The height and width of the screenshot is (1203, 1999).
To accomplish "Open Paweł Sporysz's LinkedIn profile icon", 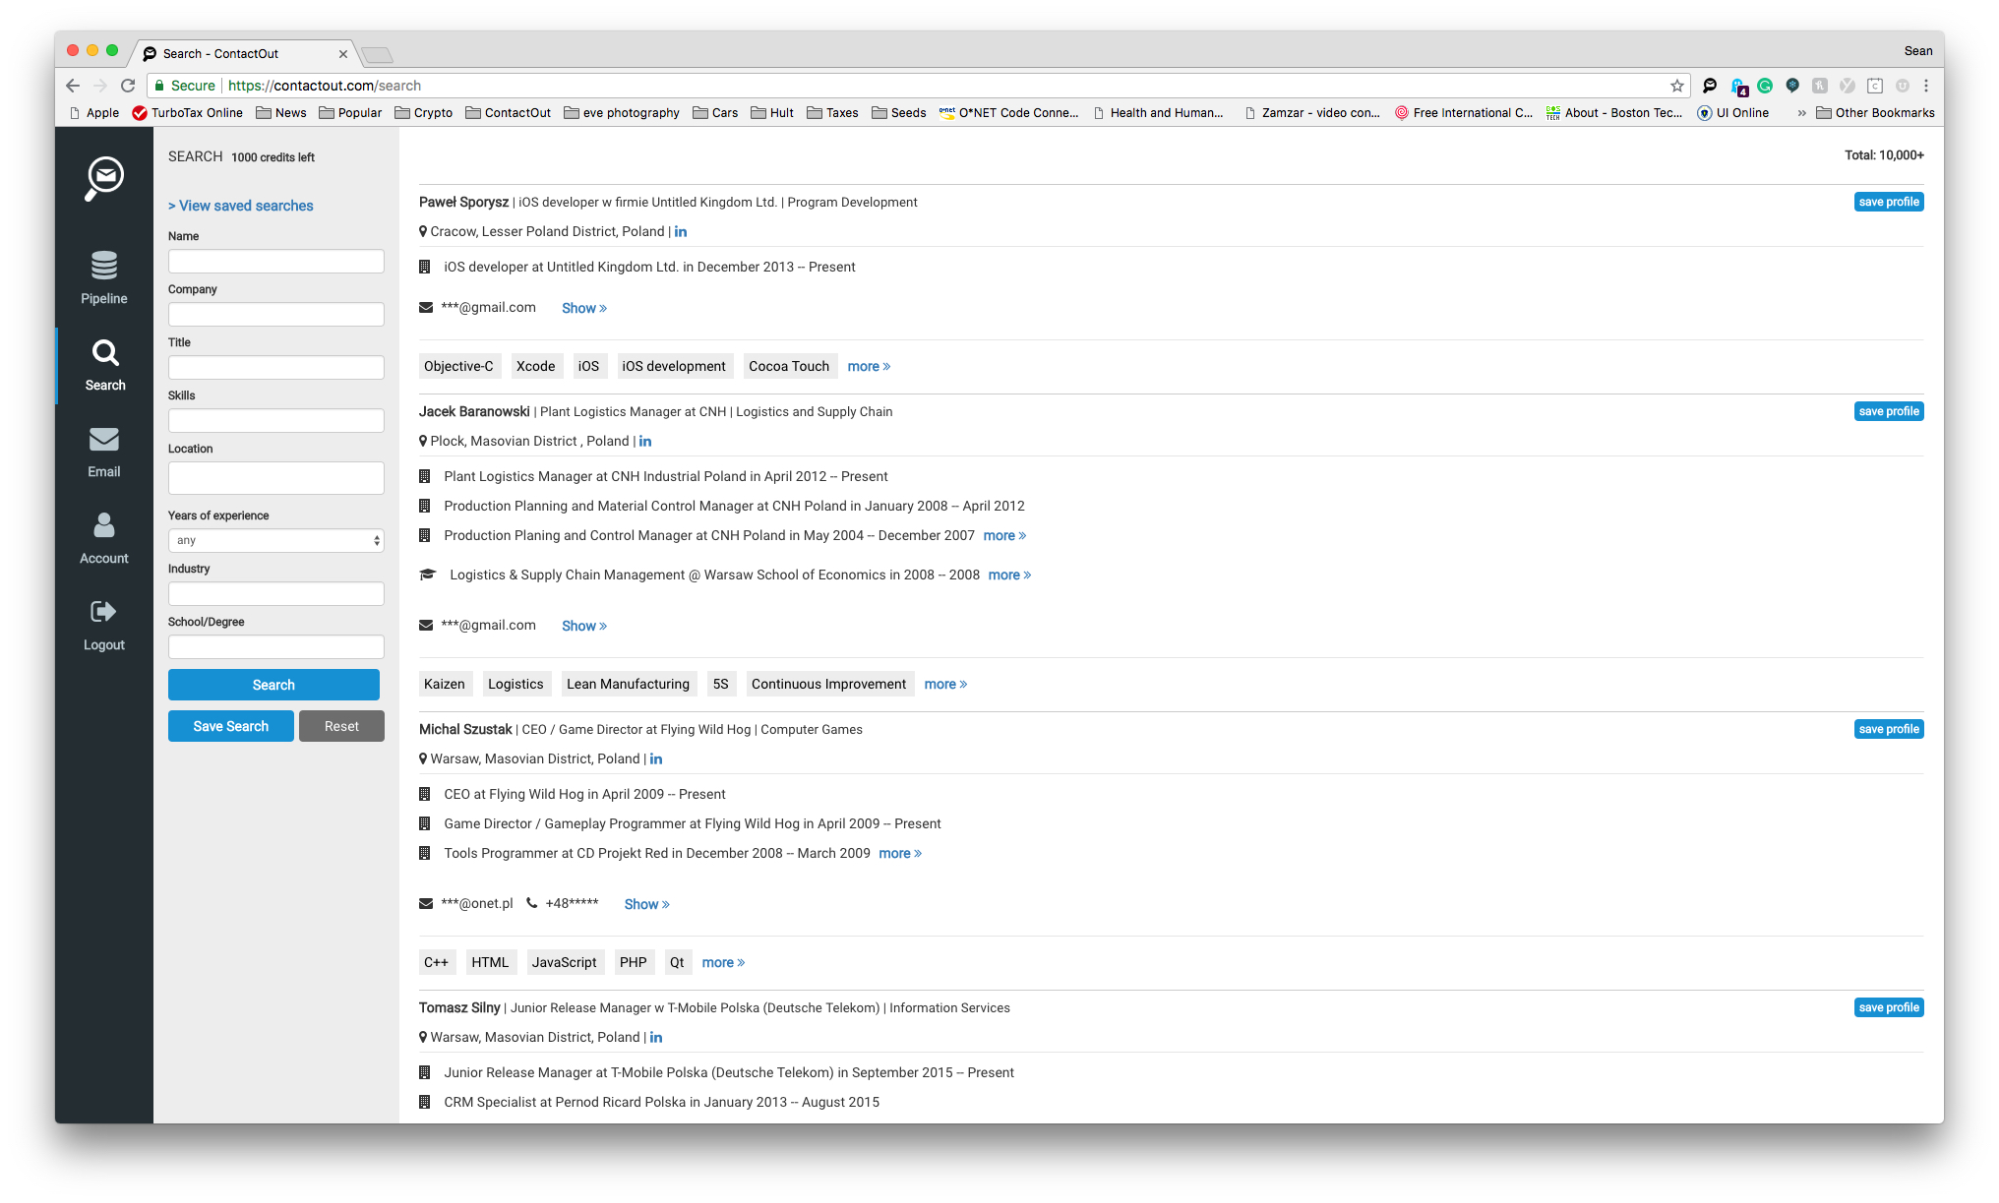I will (x=681, y=231).
